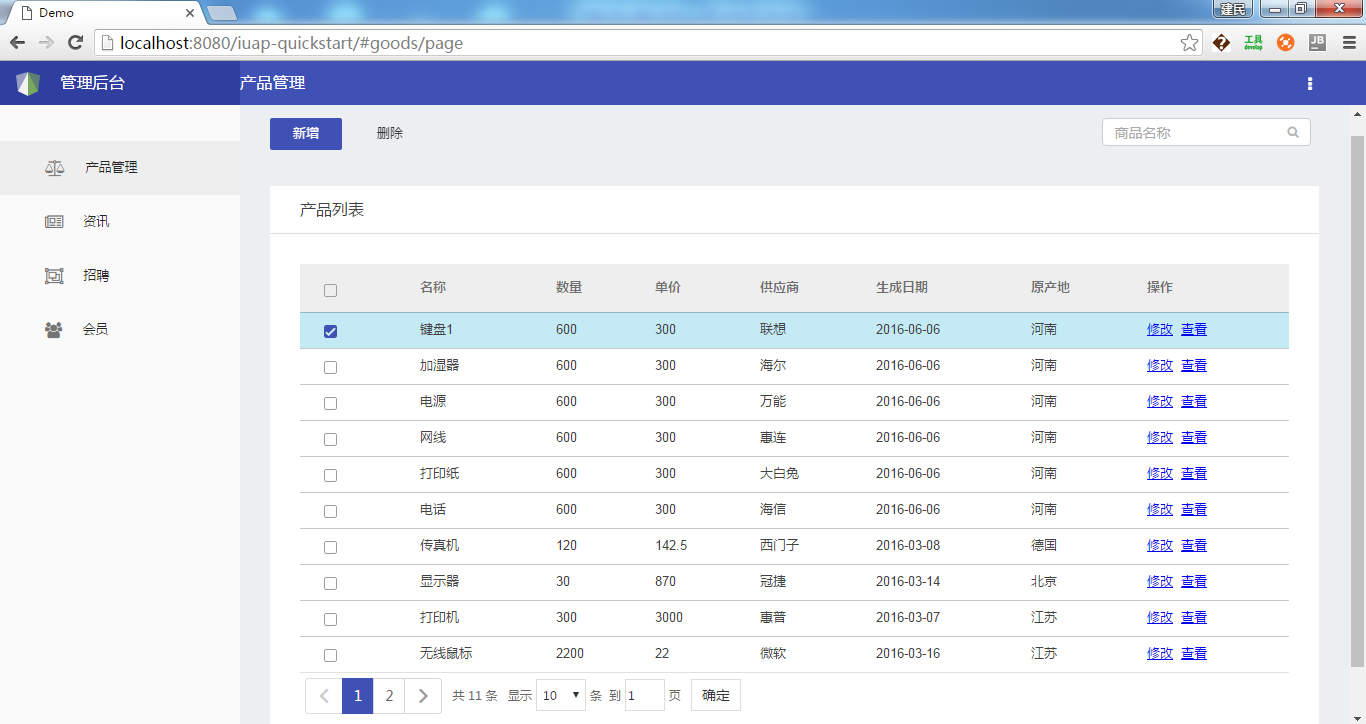The width and height of the screenshot is (1366, 724).
Task: Open the page size dropdown showing 10
Action: click(560, 695)
